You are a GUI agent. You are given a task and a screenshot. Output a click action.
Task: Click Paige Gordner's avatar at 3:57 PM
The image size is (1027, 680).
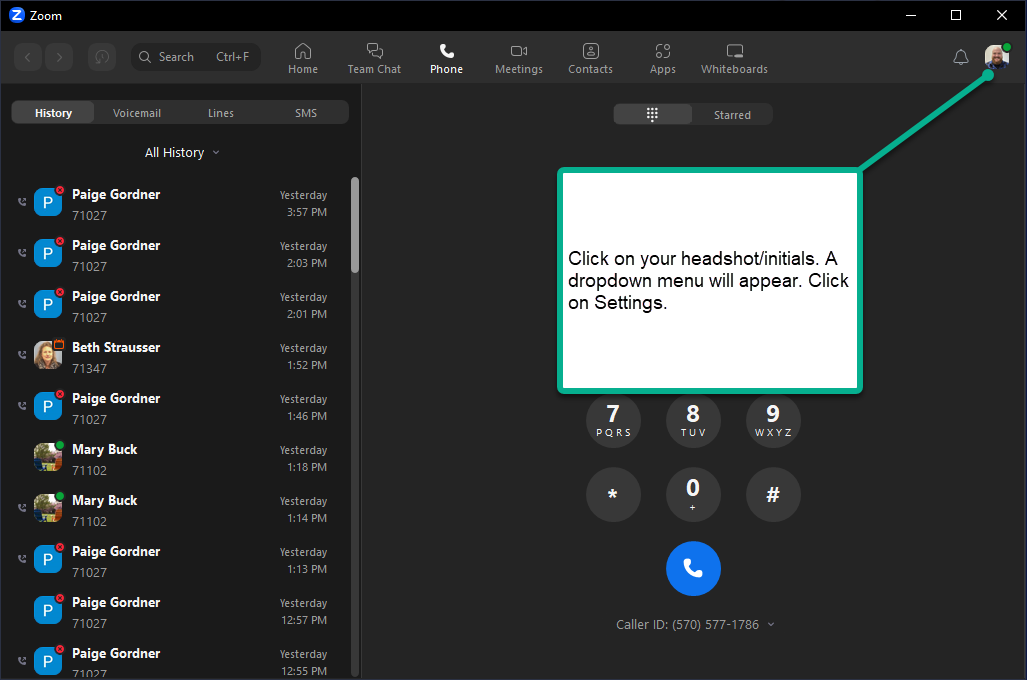pos(48,202)
